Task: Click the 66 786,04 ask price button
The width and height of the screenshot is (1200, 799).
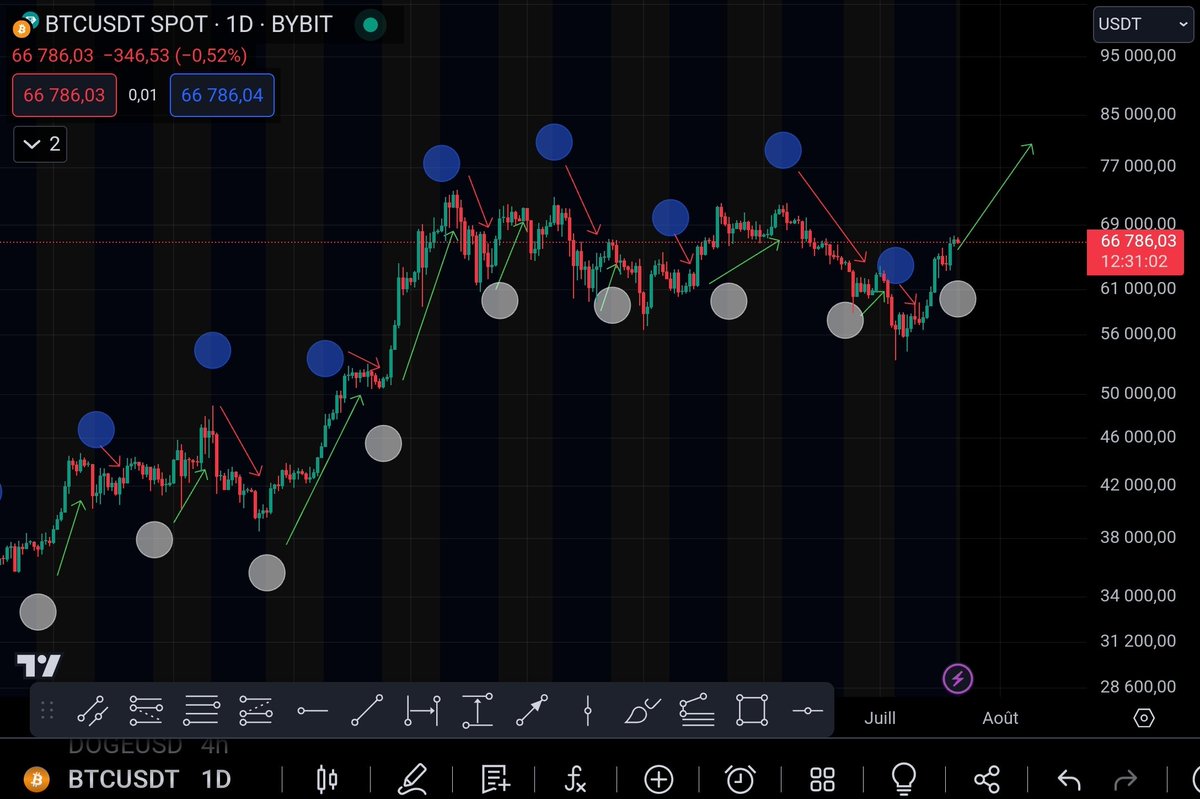Action: coord(222,96)
